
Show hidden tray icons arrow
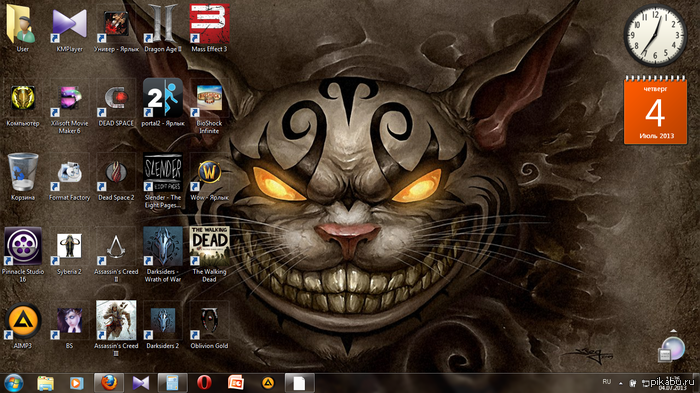click(621, 383)
